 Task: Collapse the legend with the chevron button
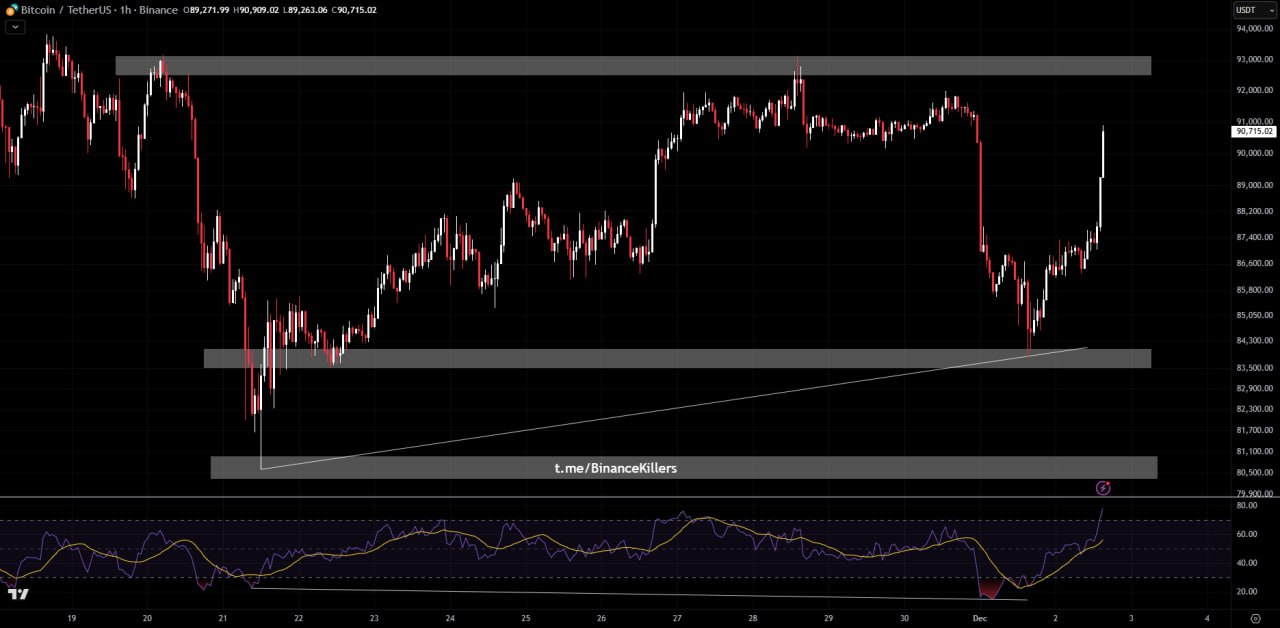pyautogui.click(x=15, y=27)
